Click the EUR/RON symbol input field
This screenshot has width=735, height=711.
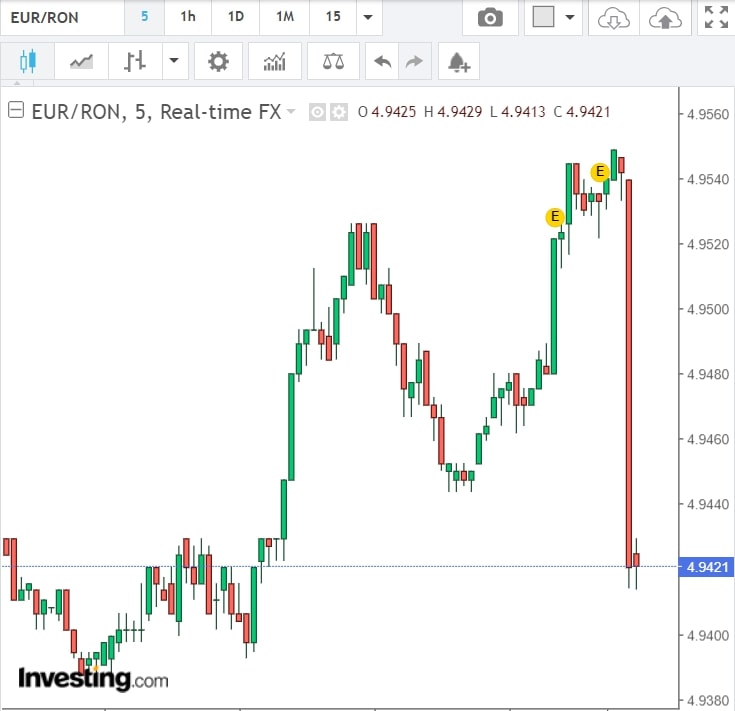tap(60, 18)
